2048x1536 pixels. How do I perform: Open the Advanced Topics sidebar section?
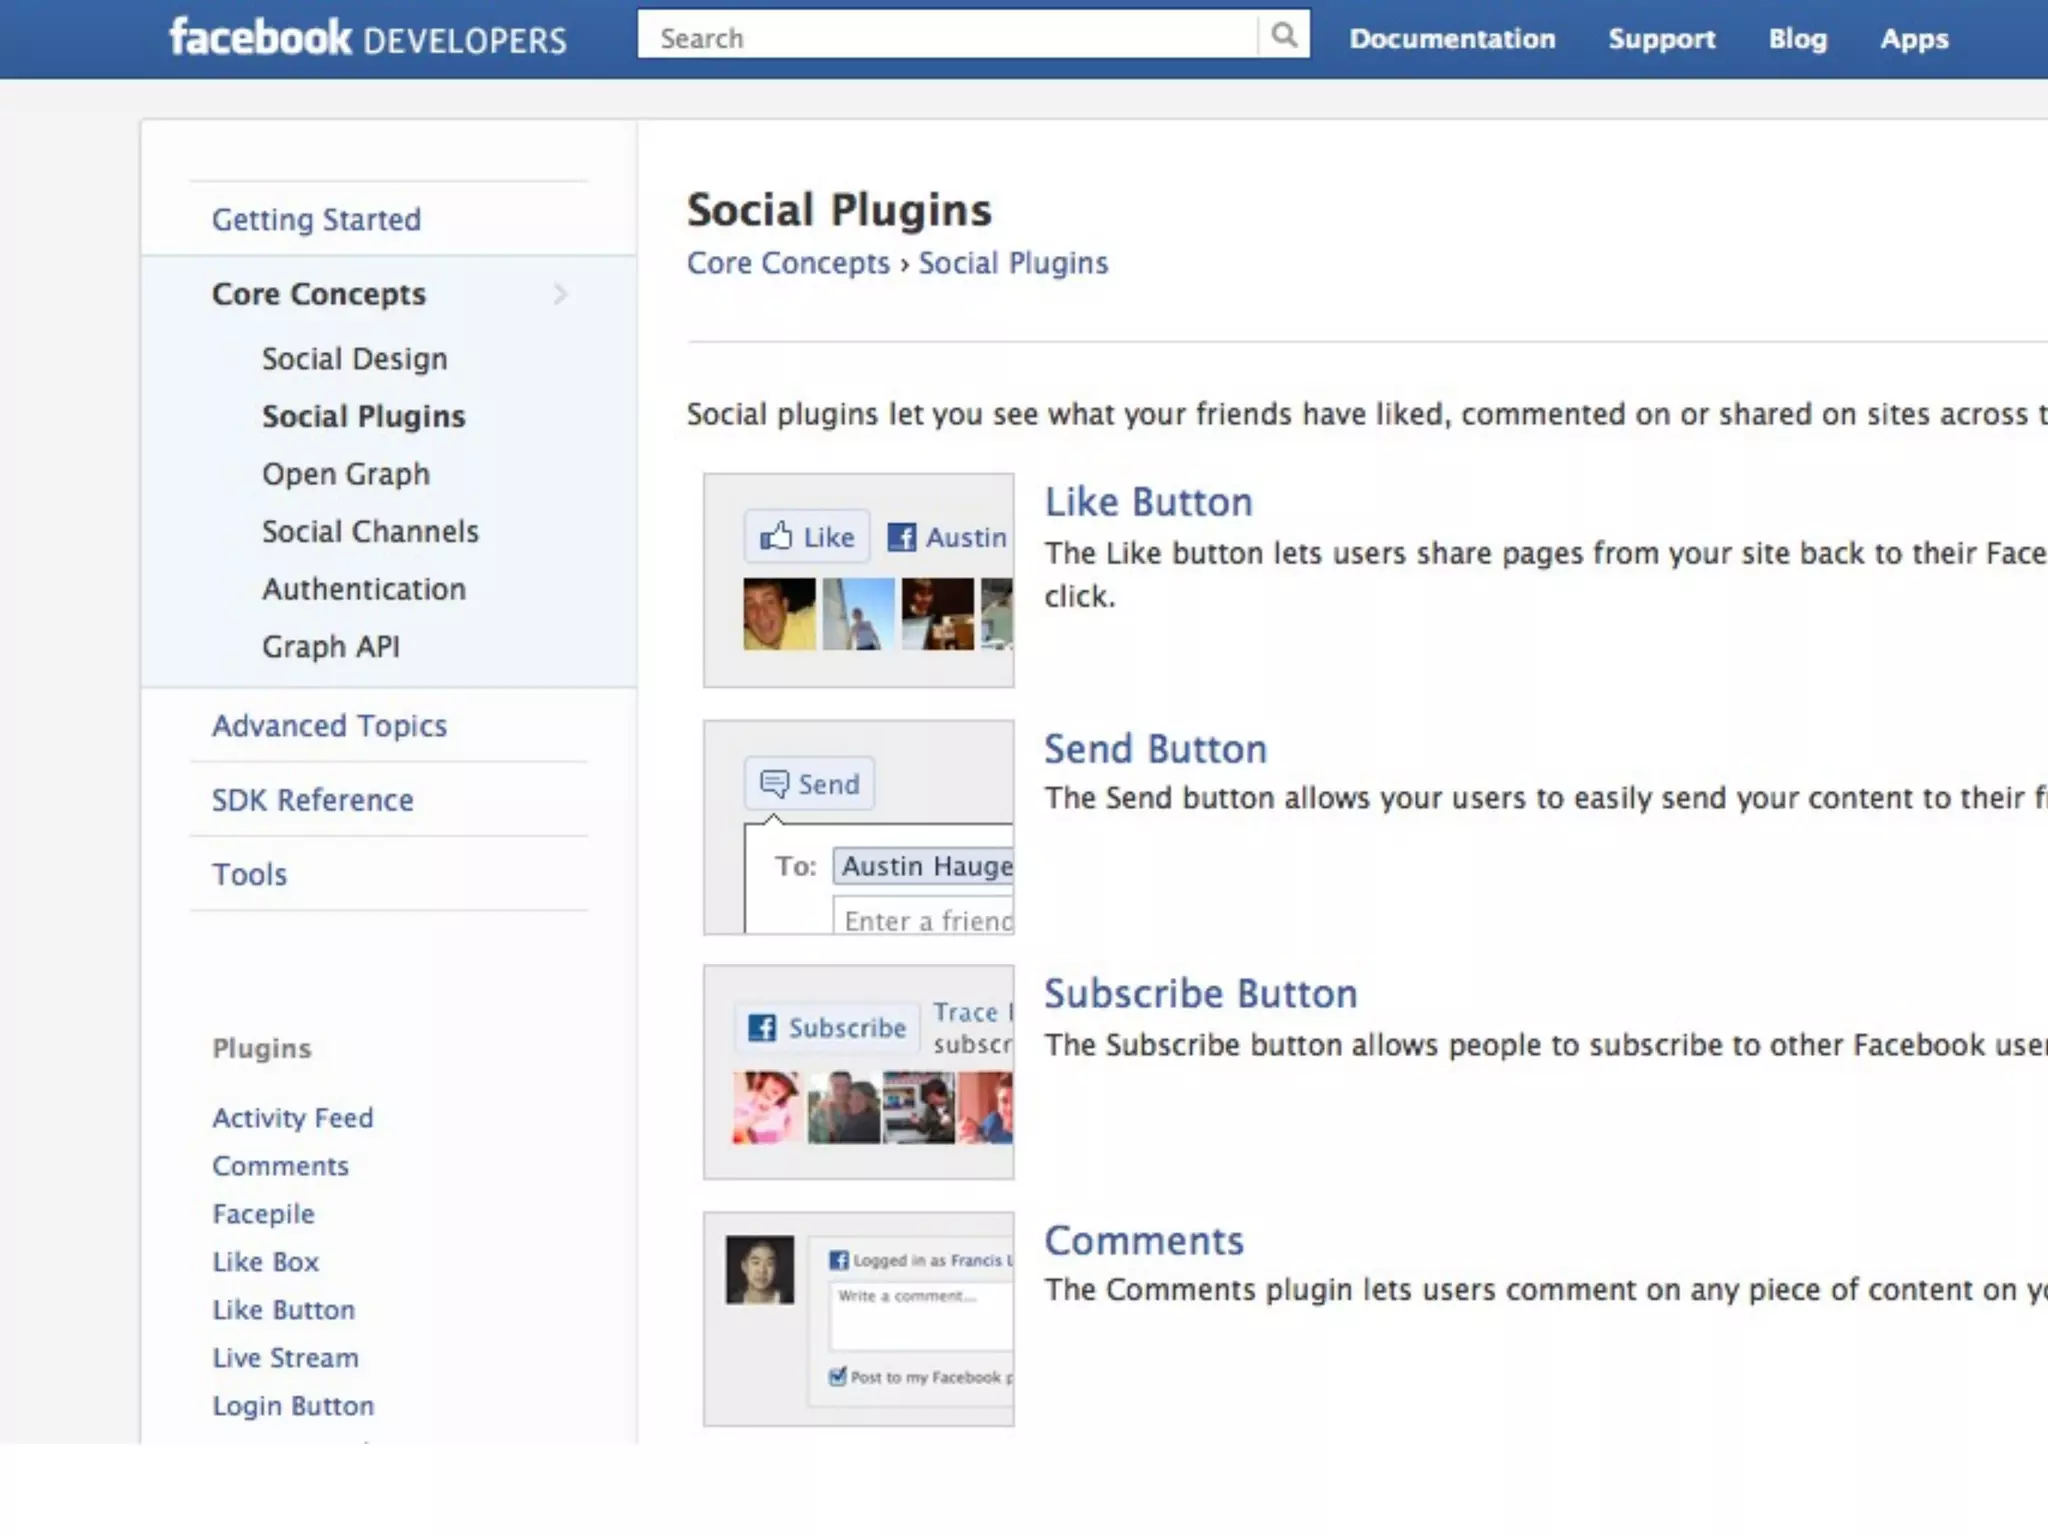point(329,725)
